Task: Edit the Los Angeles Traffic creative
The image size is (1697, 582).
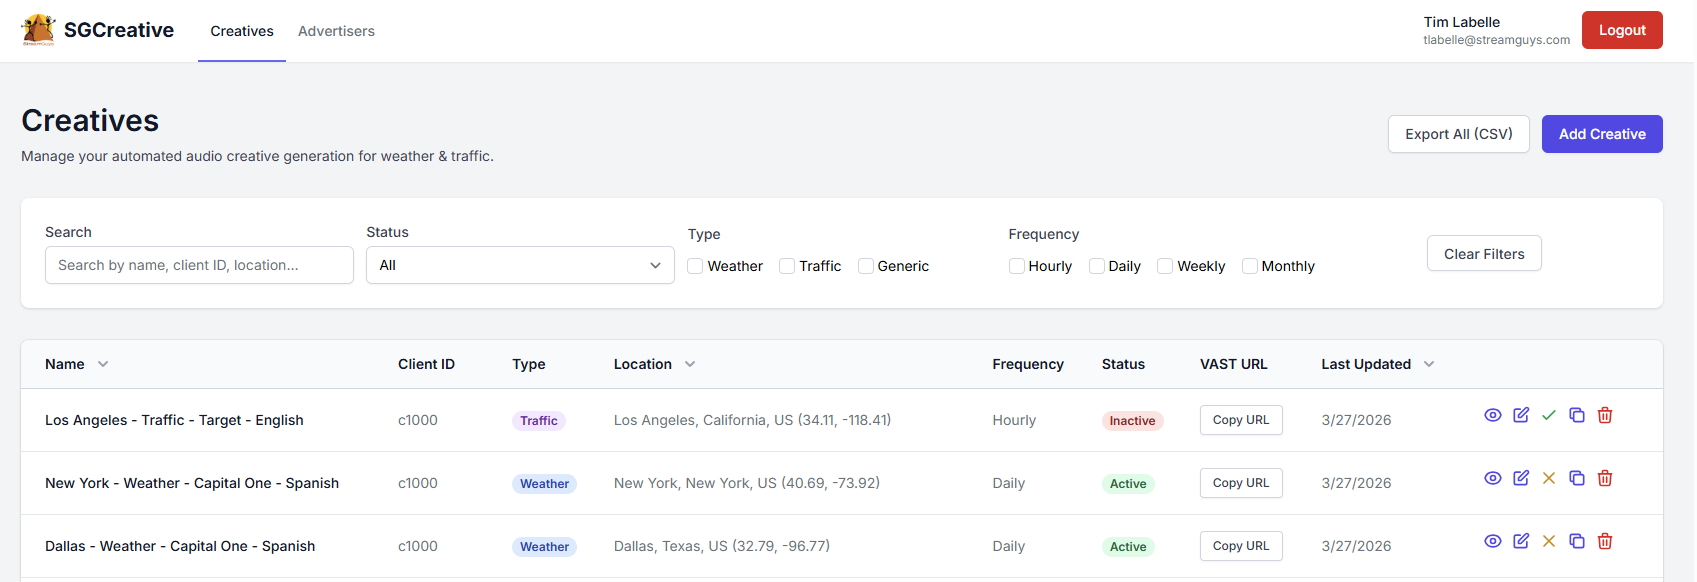Action: click(1520, 415)
